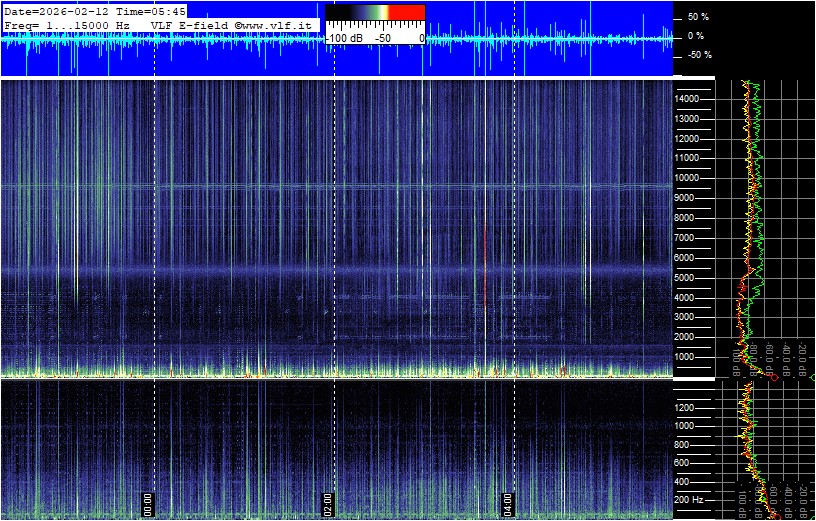Click the red vertical streak in the spectrogram
Image resolution: width=816 pixels, height=521 pixels.
[x=485, y=265]
